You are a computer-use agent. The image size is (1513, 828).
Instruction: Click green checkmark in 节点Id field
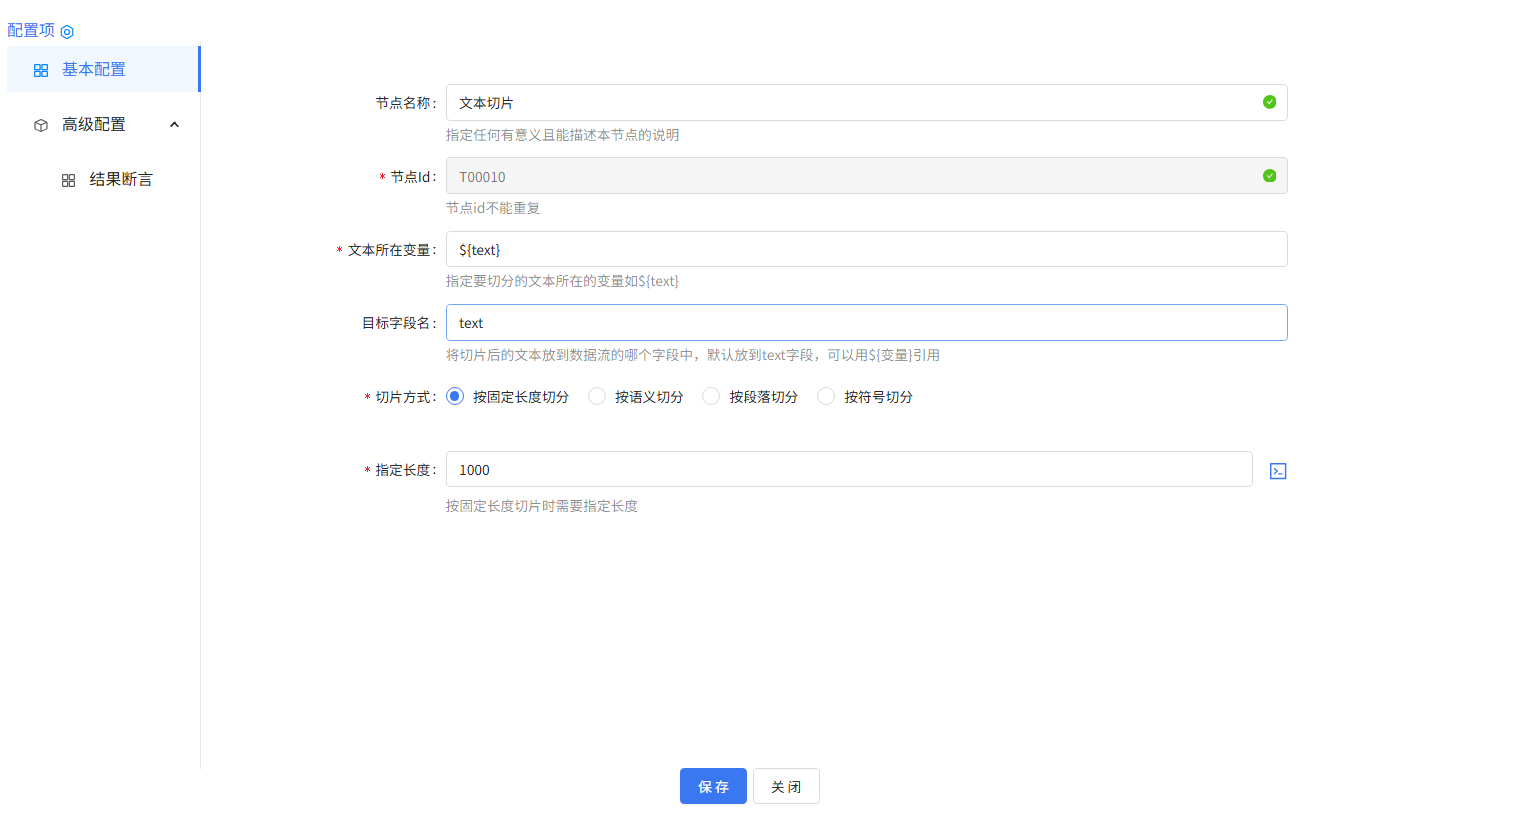pos(1269,176)
